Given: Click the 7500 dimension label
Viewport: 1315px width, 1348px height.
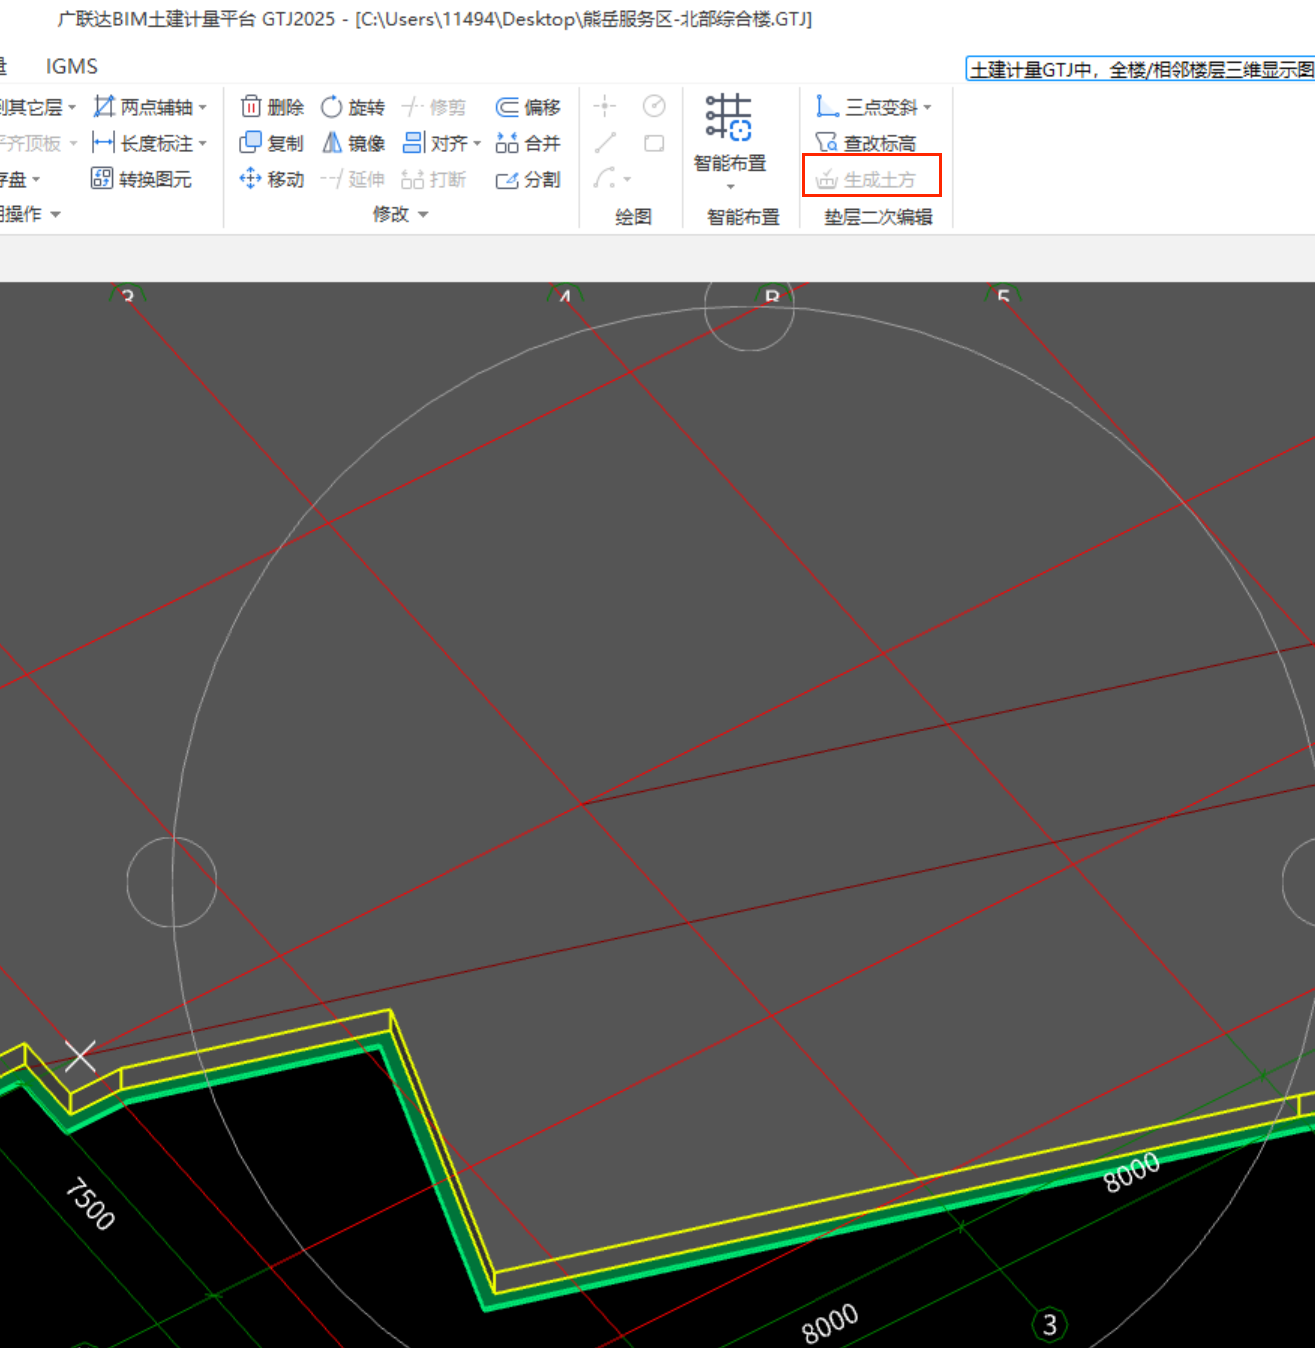Looking at the screenshot, I should [90, 1203].
